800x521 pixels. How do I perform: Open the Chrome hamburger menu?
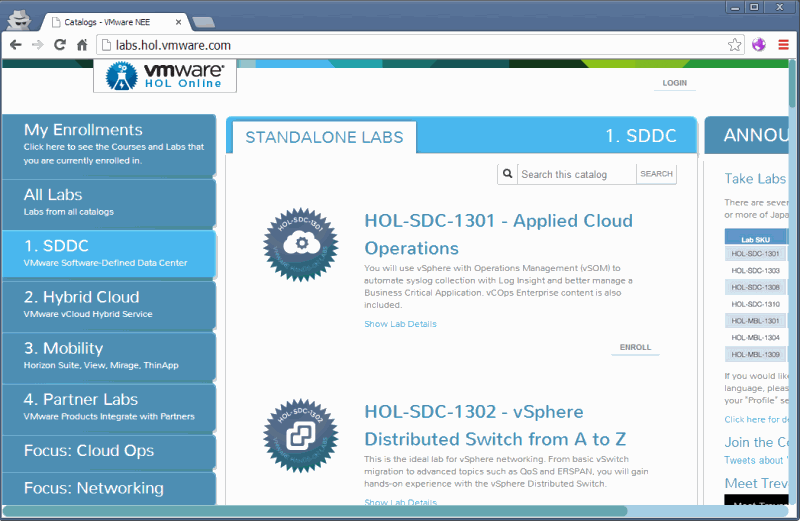tap(783, 45)
